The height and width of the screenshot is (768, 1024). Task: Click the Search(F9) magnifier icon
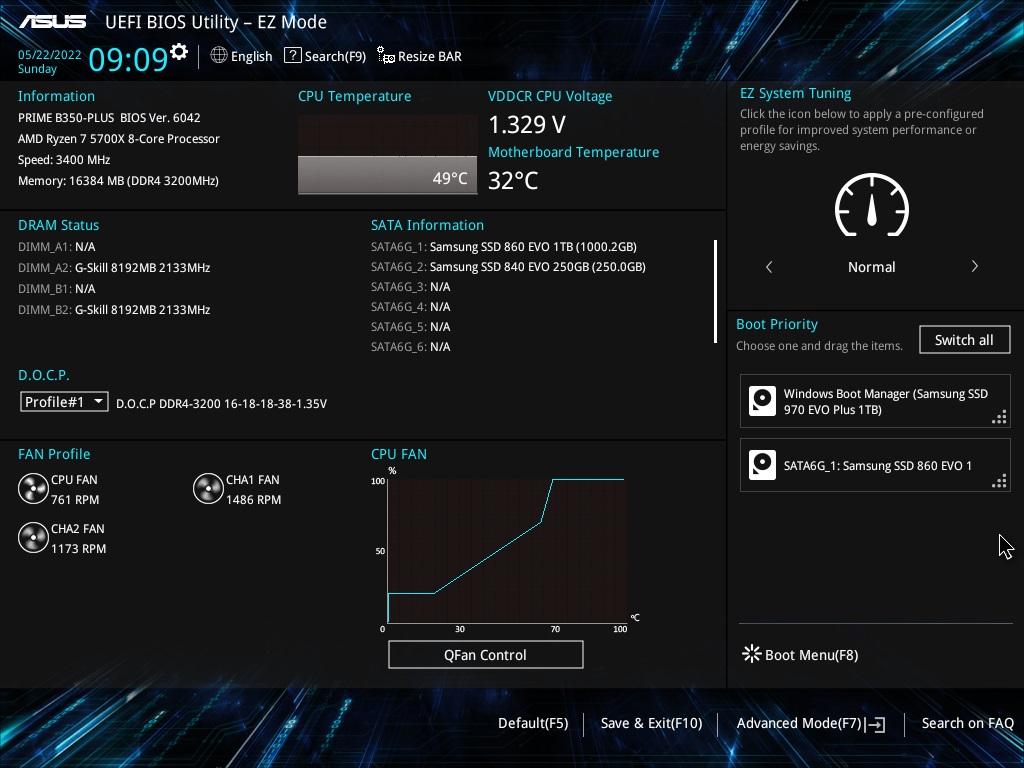(x=291, y=56)
